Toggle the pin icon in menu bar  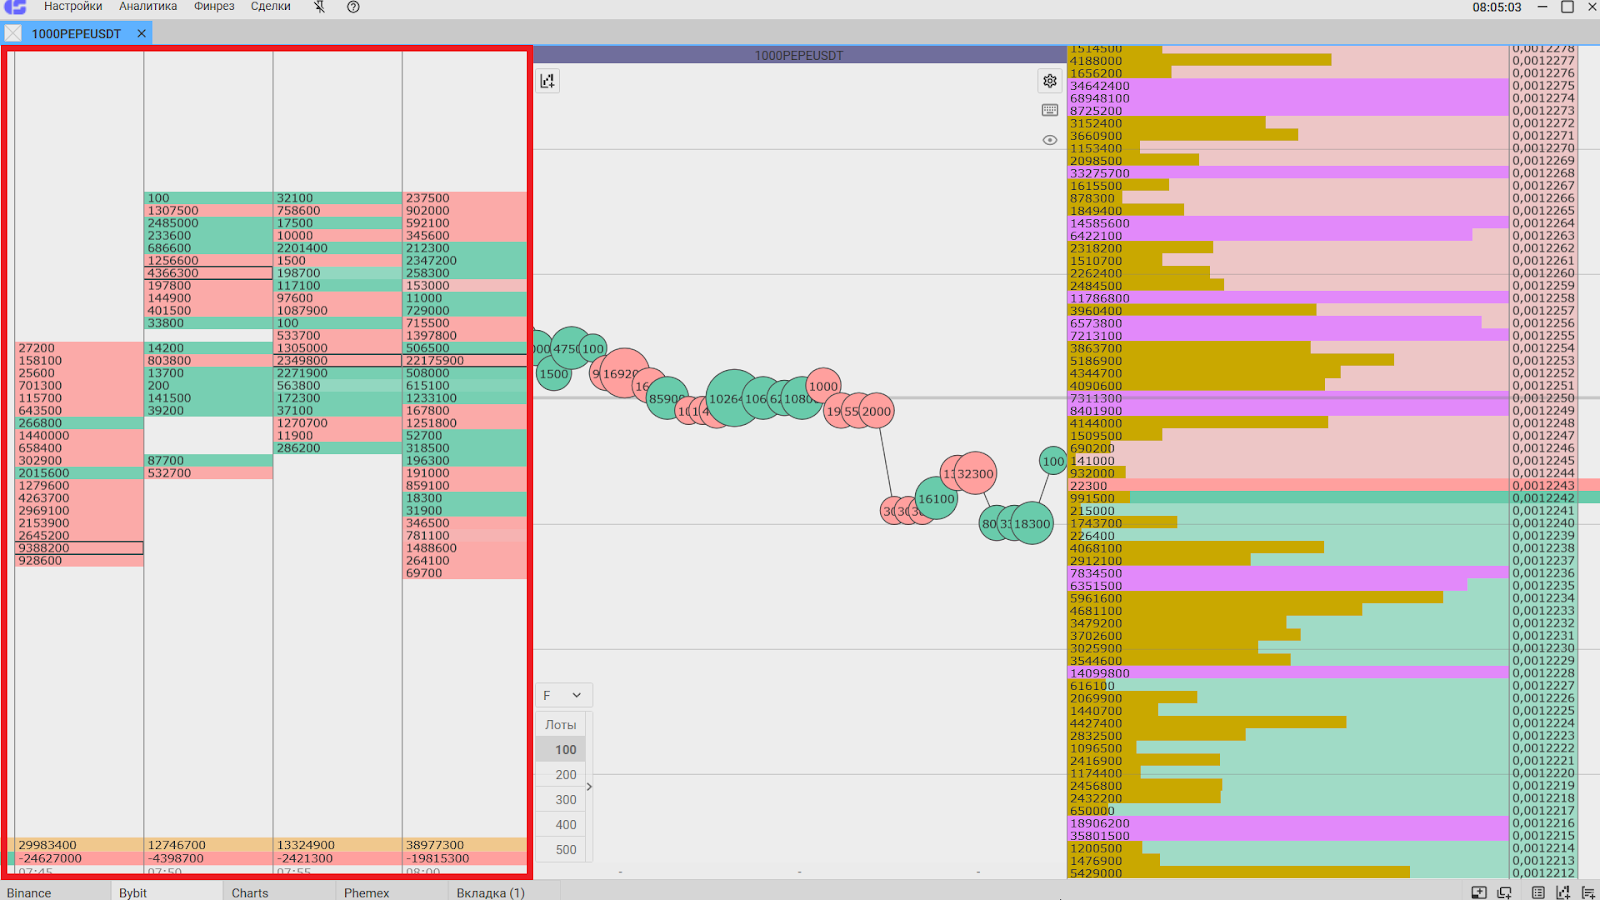(319, 7)
